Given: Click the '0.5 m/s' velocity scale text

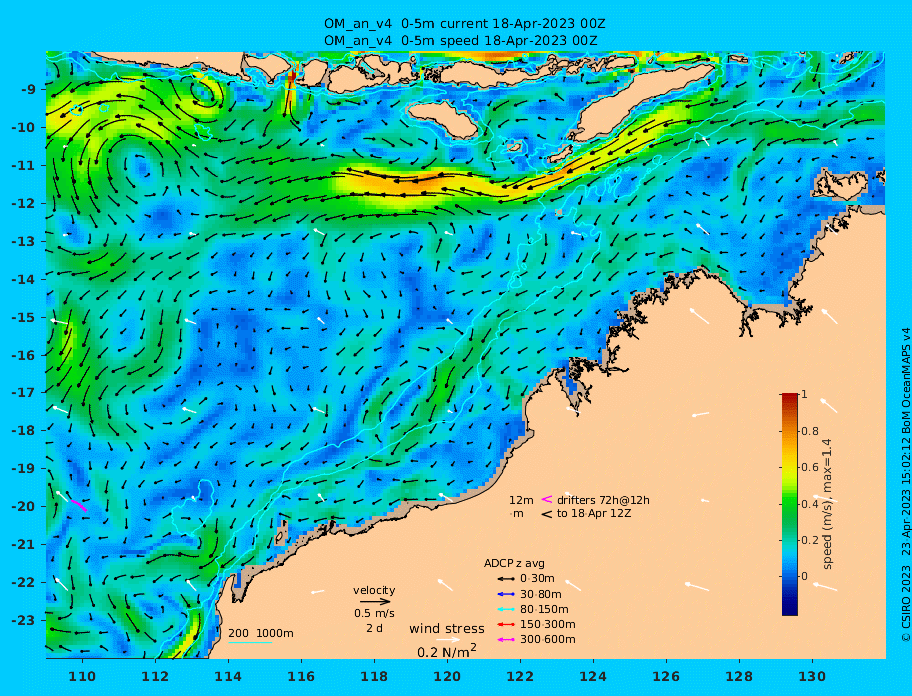Looking at the screenshot, I should tap(375, 613).
